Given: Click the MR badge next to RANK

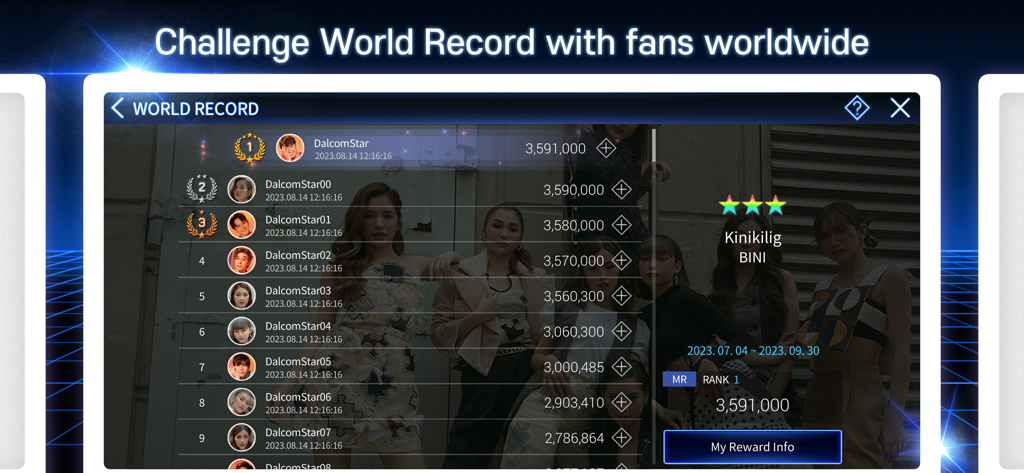Looking at the screenshot, I should coord(679,379).
